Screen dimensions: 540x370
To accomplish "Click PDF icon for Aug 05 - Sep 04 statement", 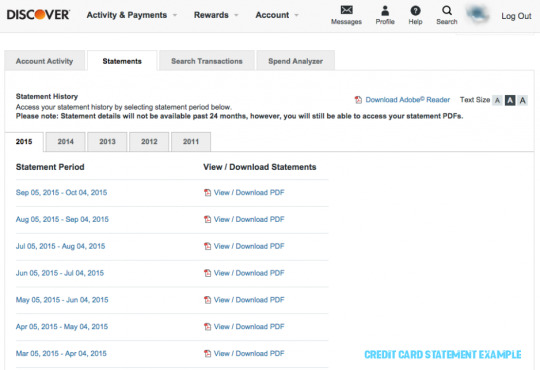I will click(x=207, y=219).
